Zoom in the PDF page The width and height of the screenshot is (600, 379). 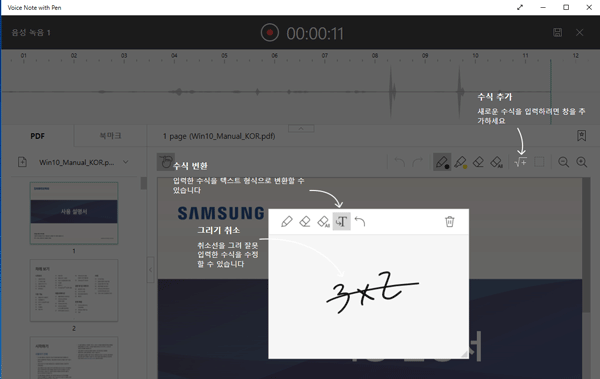coord(582,162)
